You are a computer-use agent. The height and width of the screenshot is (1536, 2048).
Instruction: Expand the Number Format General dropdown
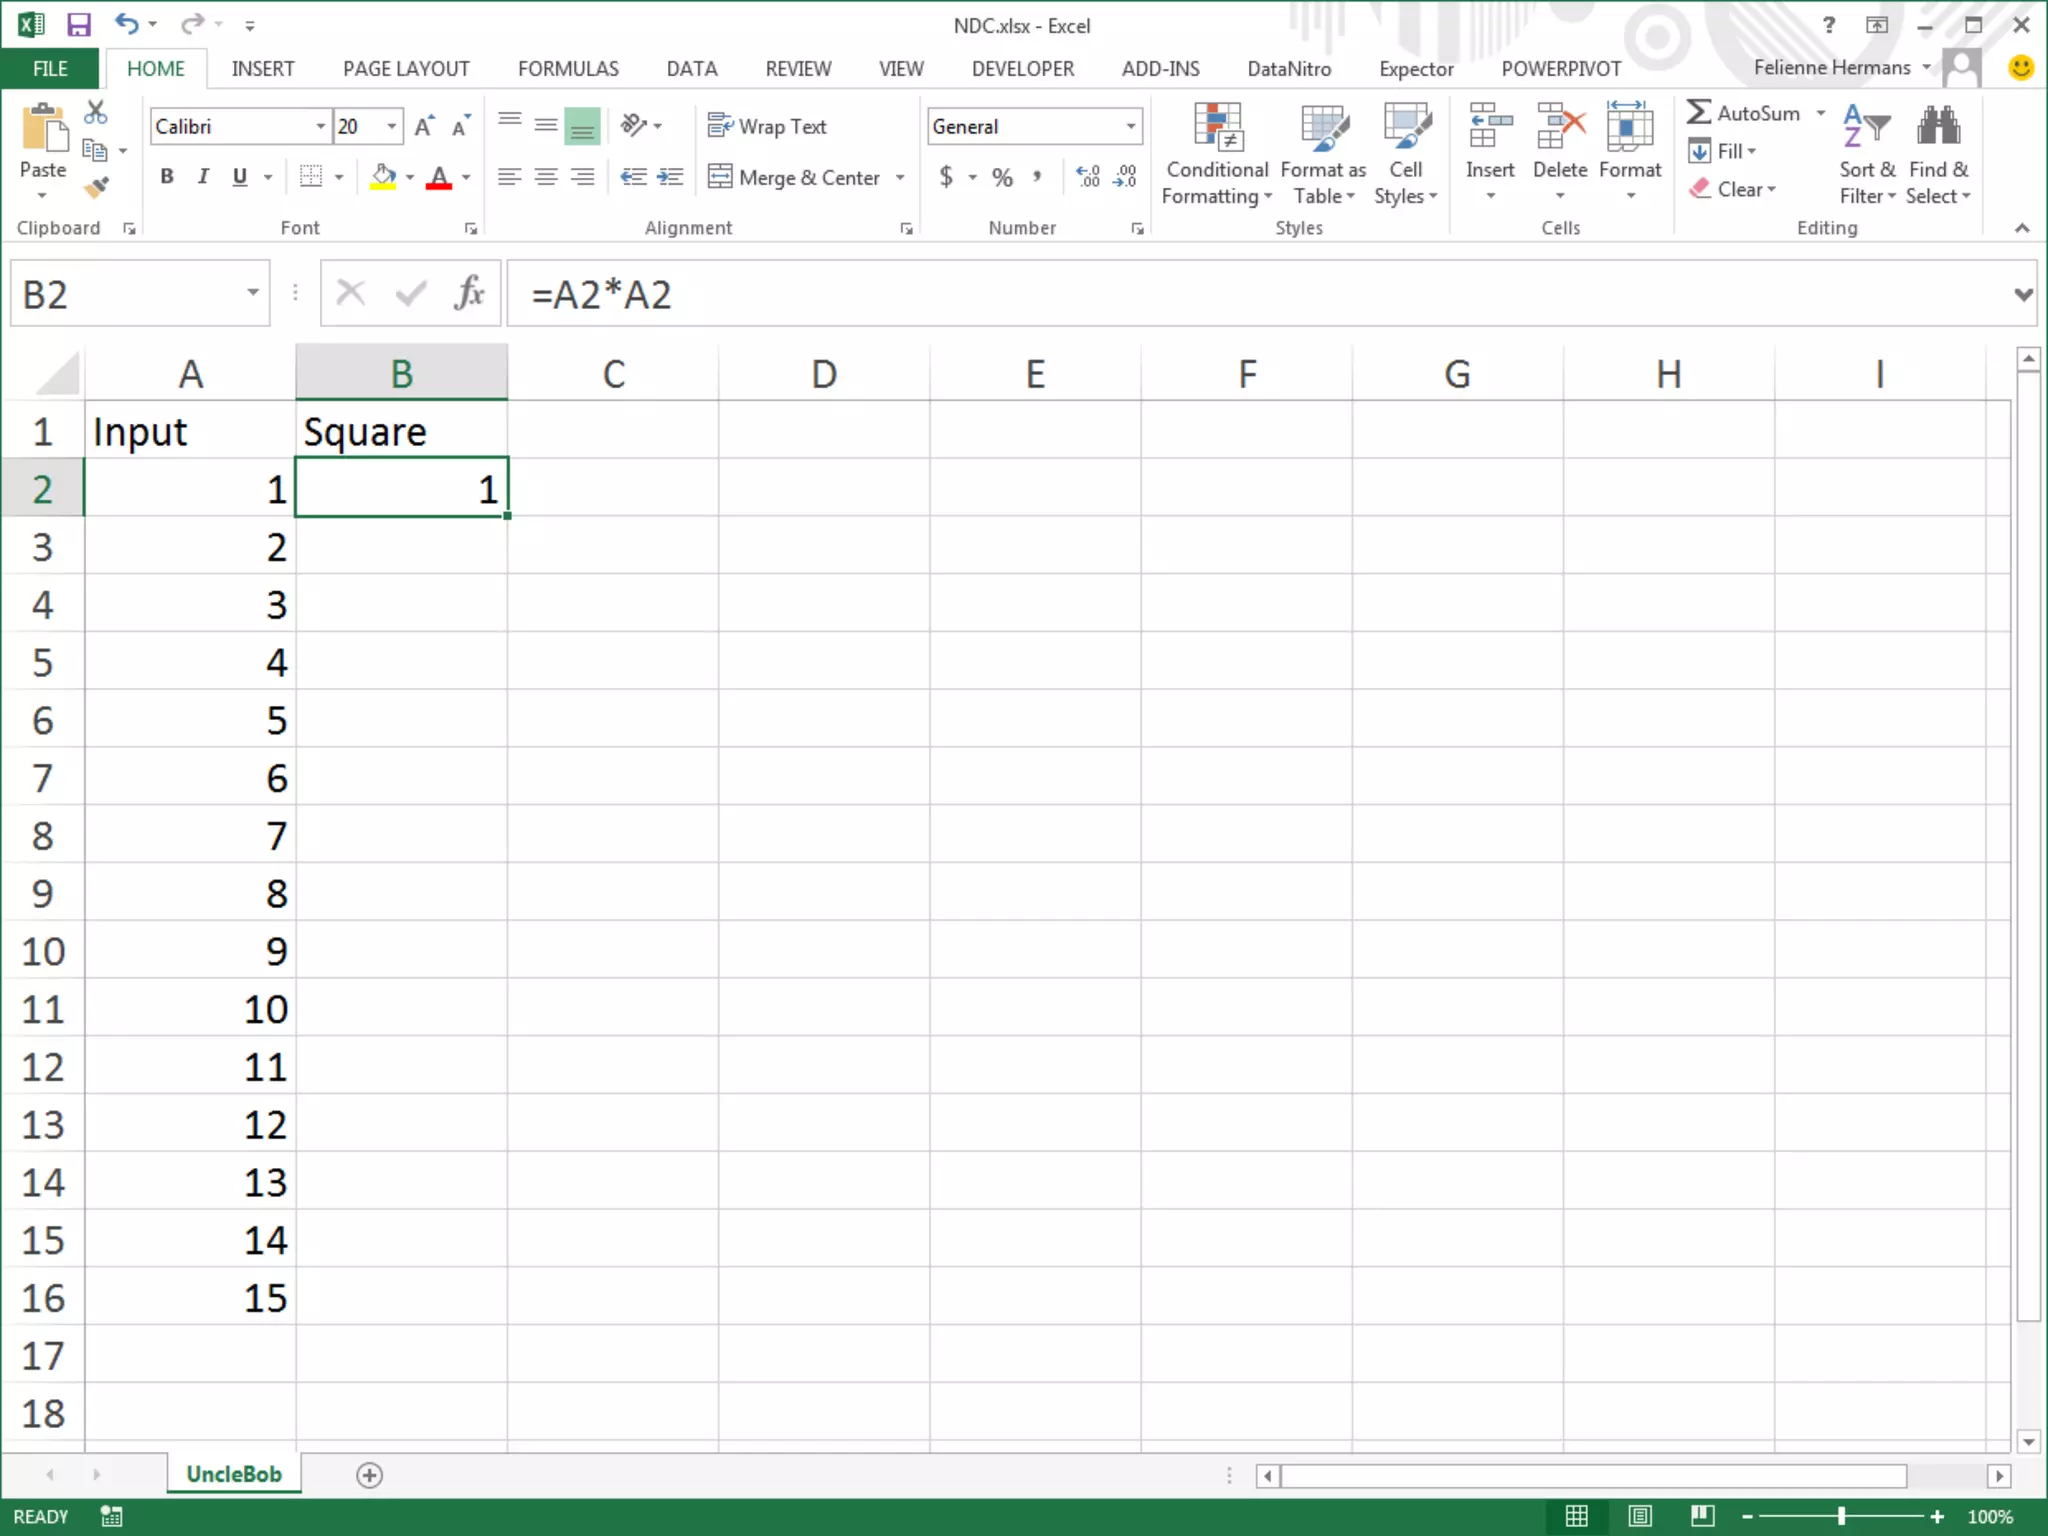1130,126
